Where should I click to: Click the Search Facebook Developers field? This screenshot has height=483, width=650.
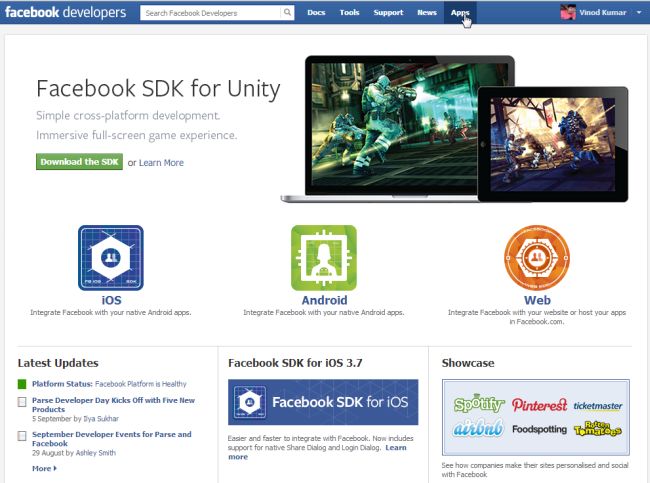point(211,13)
